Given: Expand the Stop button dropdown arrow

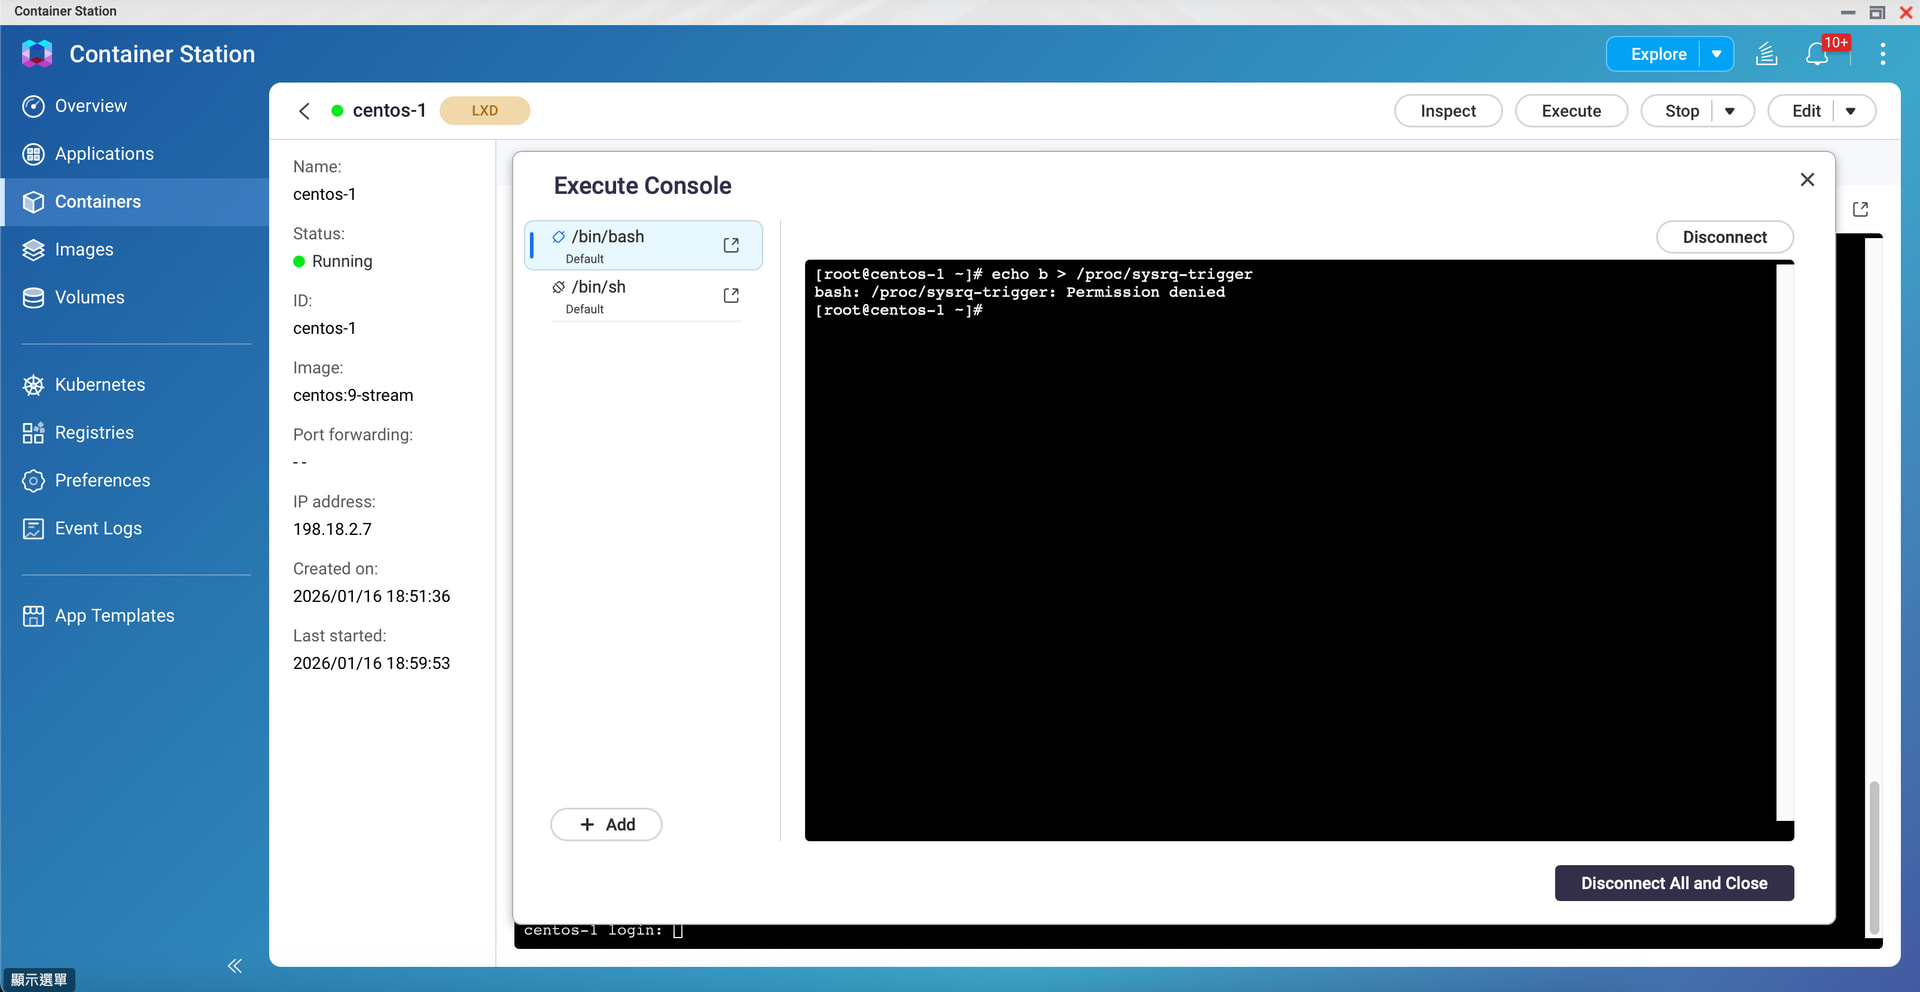Looking at the screenshot, I should (1730, 111).
